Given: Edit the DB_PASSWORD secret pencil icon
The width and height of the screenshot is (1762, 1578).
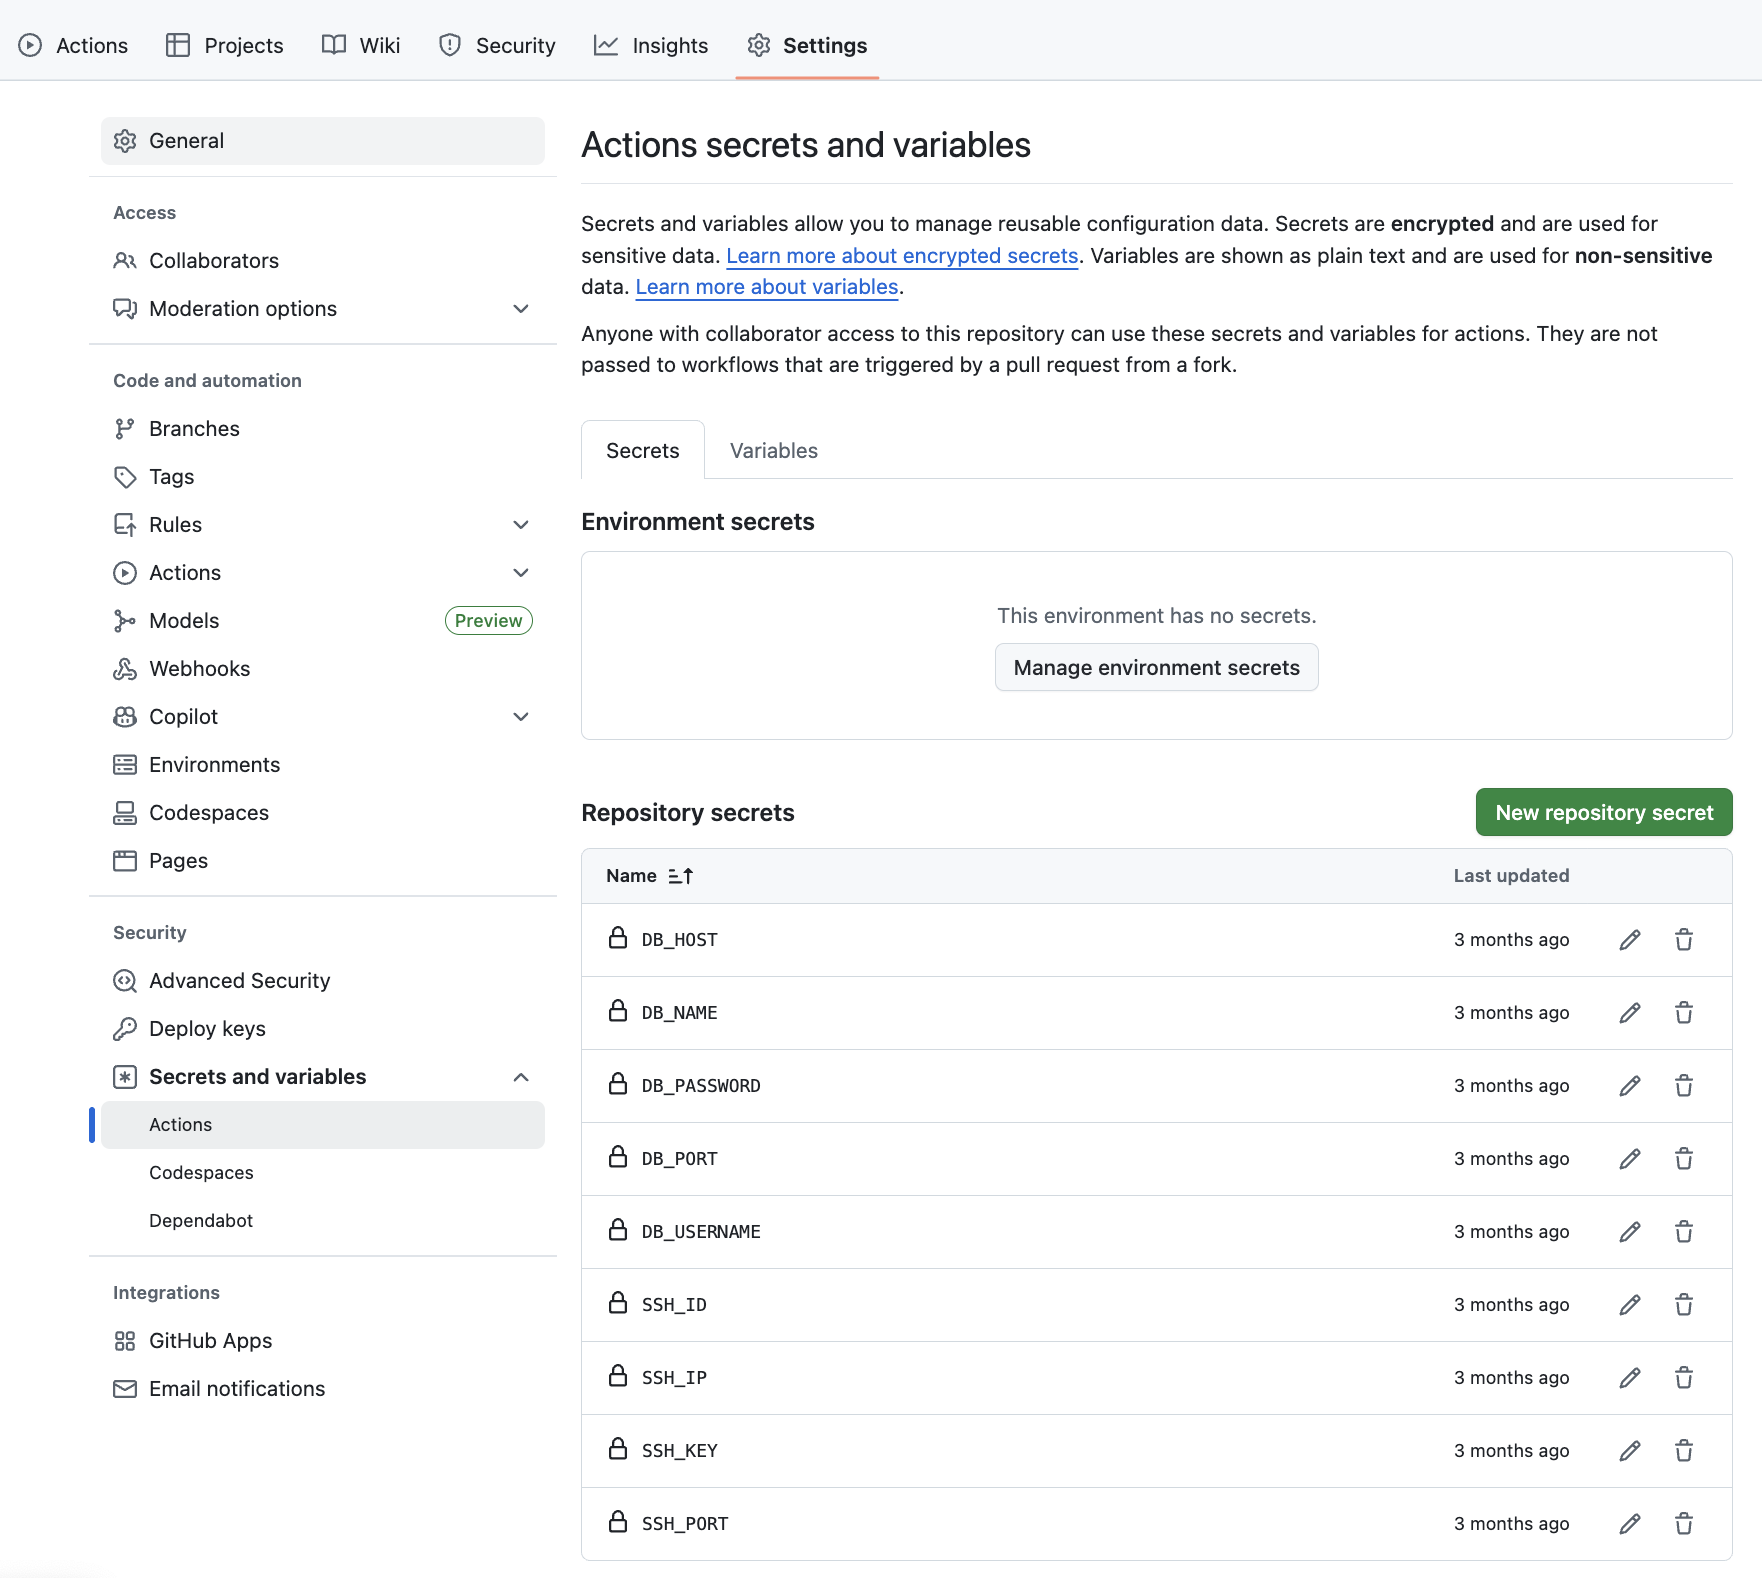Looking at the screenshot, I should coord(1630,1086).
